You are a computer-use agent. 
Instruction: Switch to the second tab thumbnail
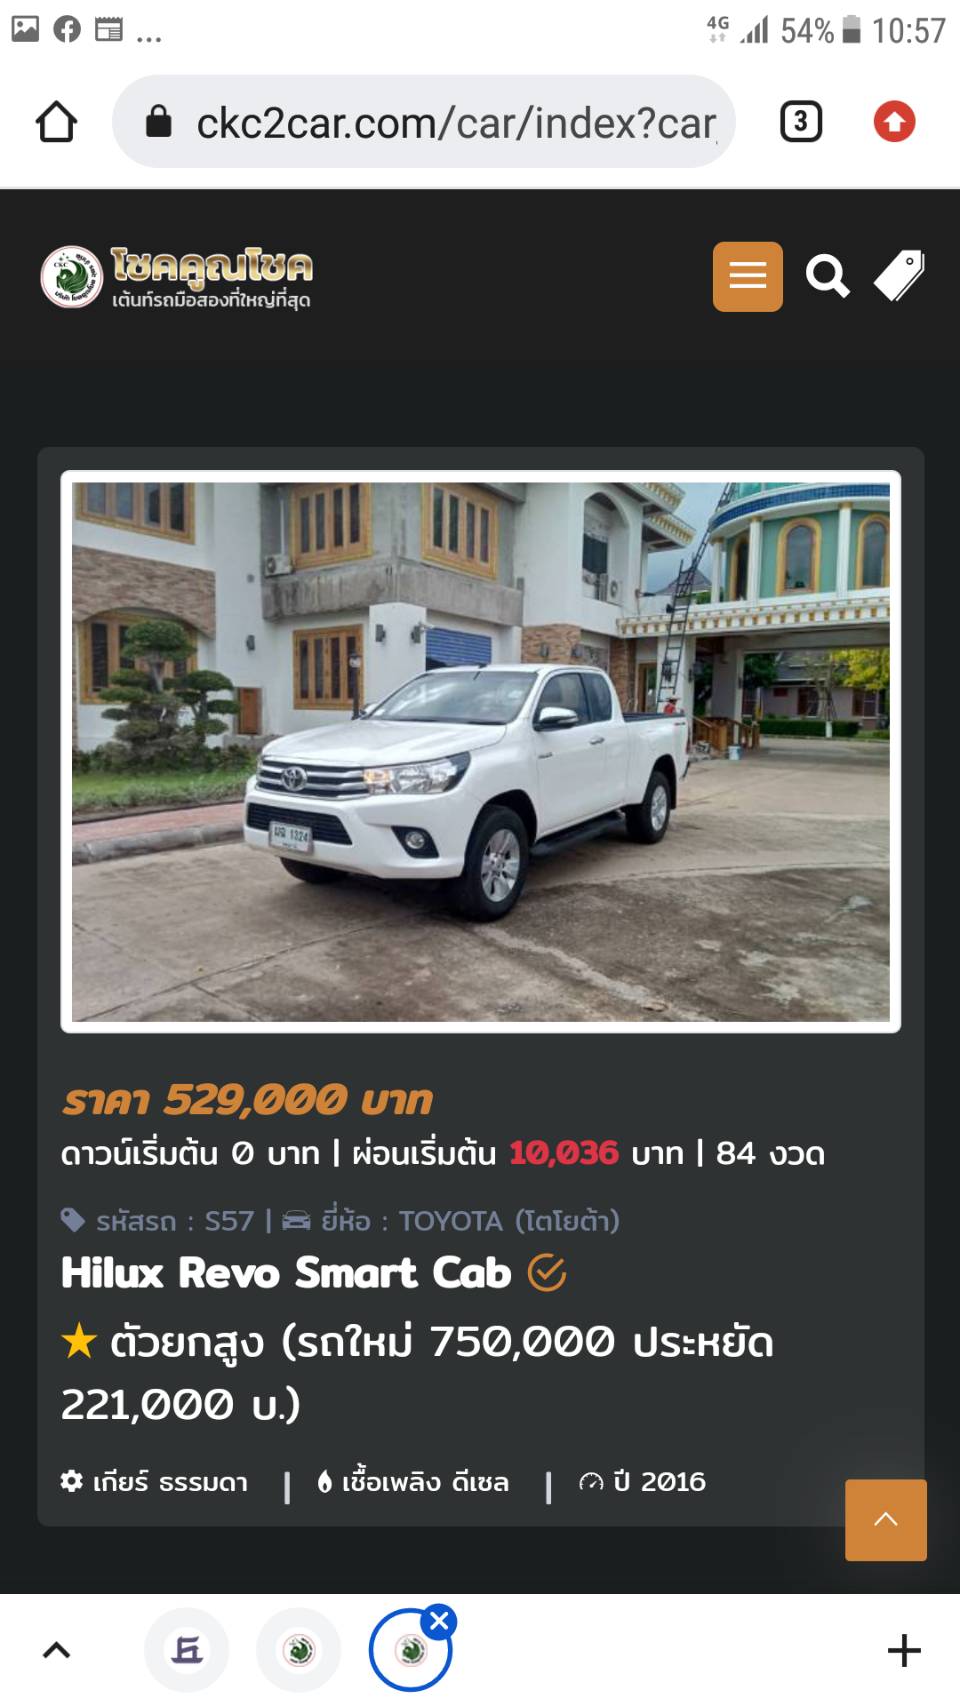(299, 1650)
